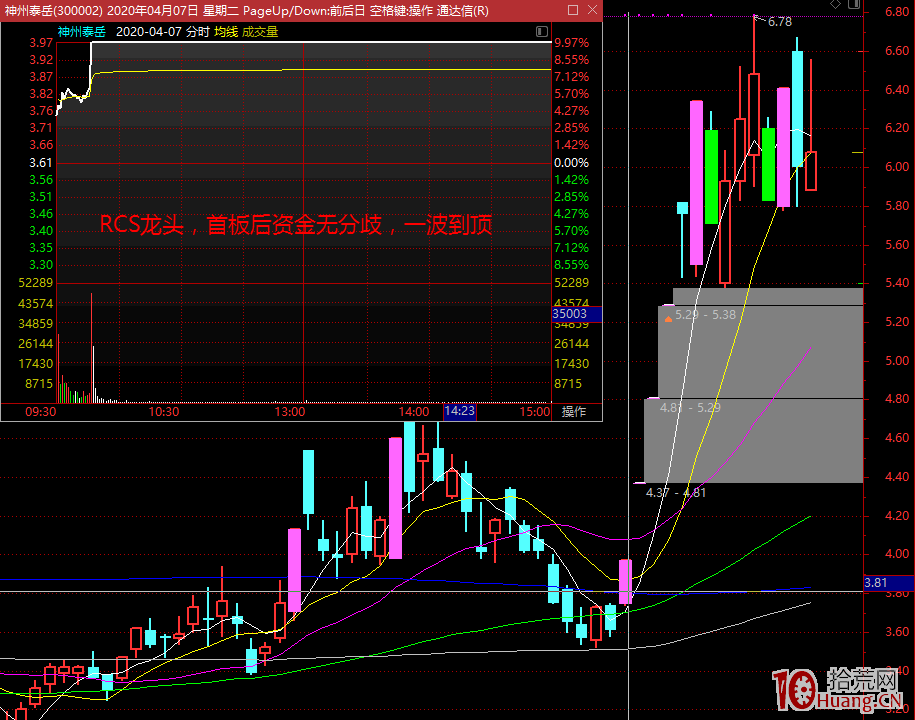Close the intraday popup window
Image resolution: width=915 pixels, height=720 pixels.
coord(592,10)
